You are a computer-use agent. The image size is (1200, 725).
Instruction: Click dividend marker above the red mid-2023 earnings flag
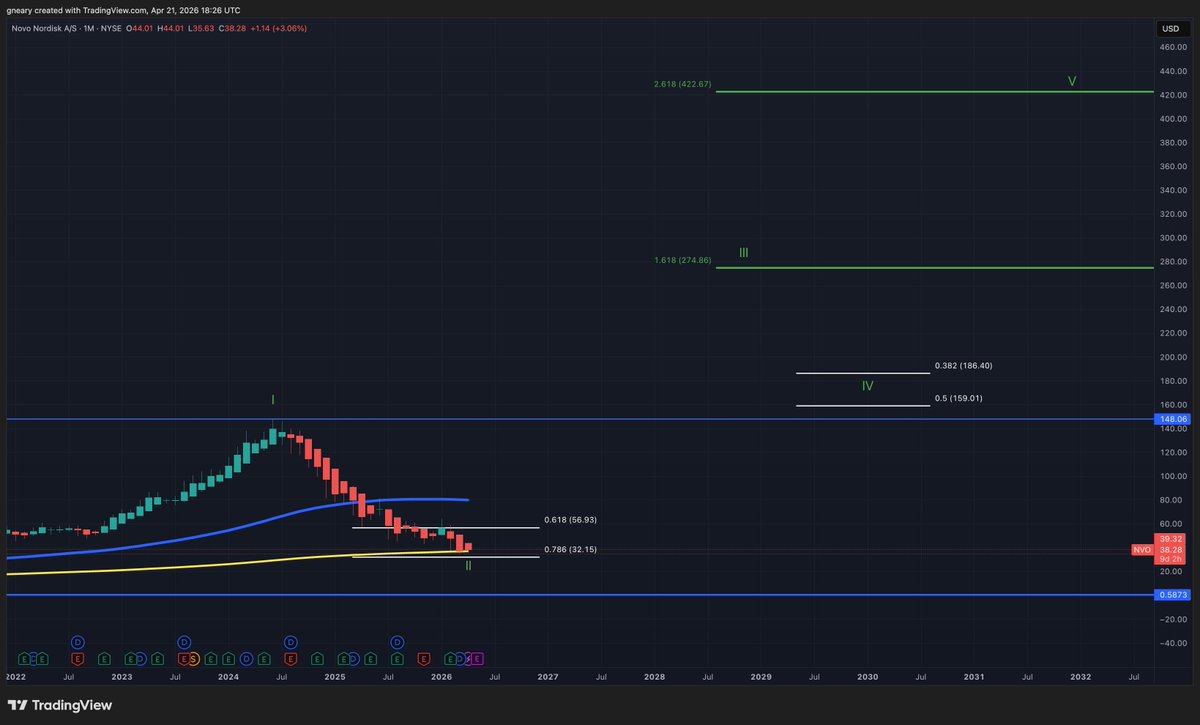coord(184,641)
